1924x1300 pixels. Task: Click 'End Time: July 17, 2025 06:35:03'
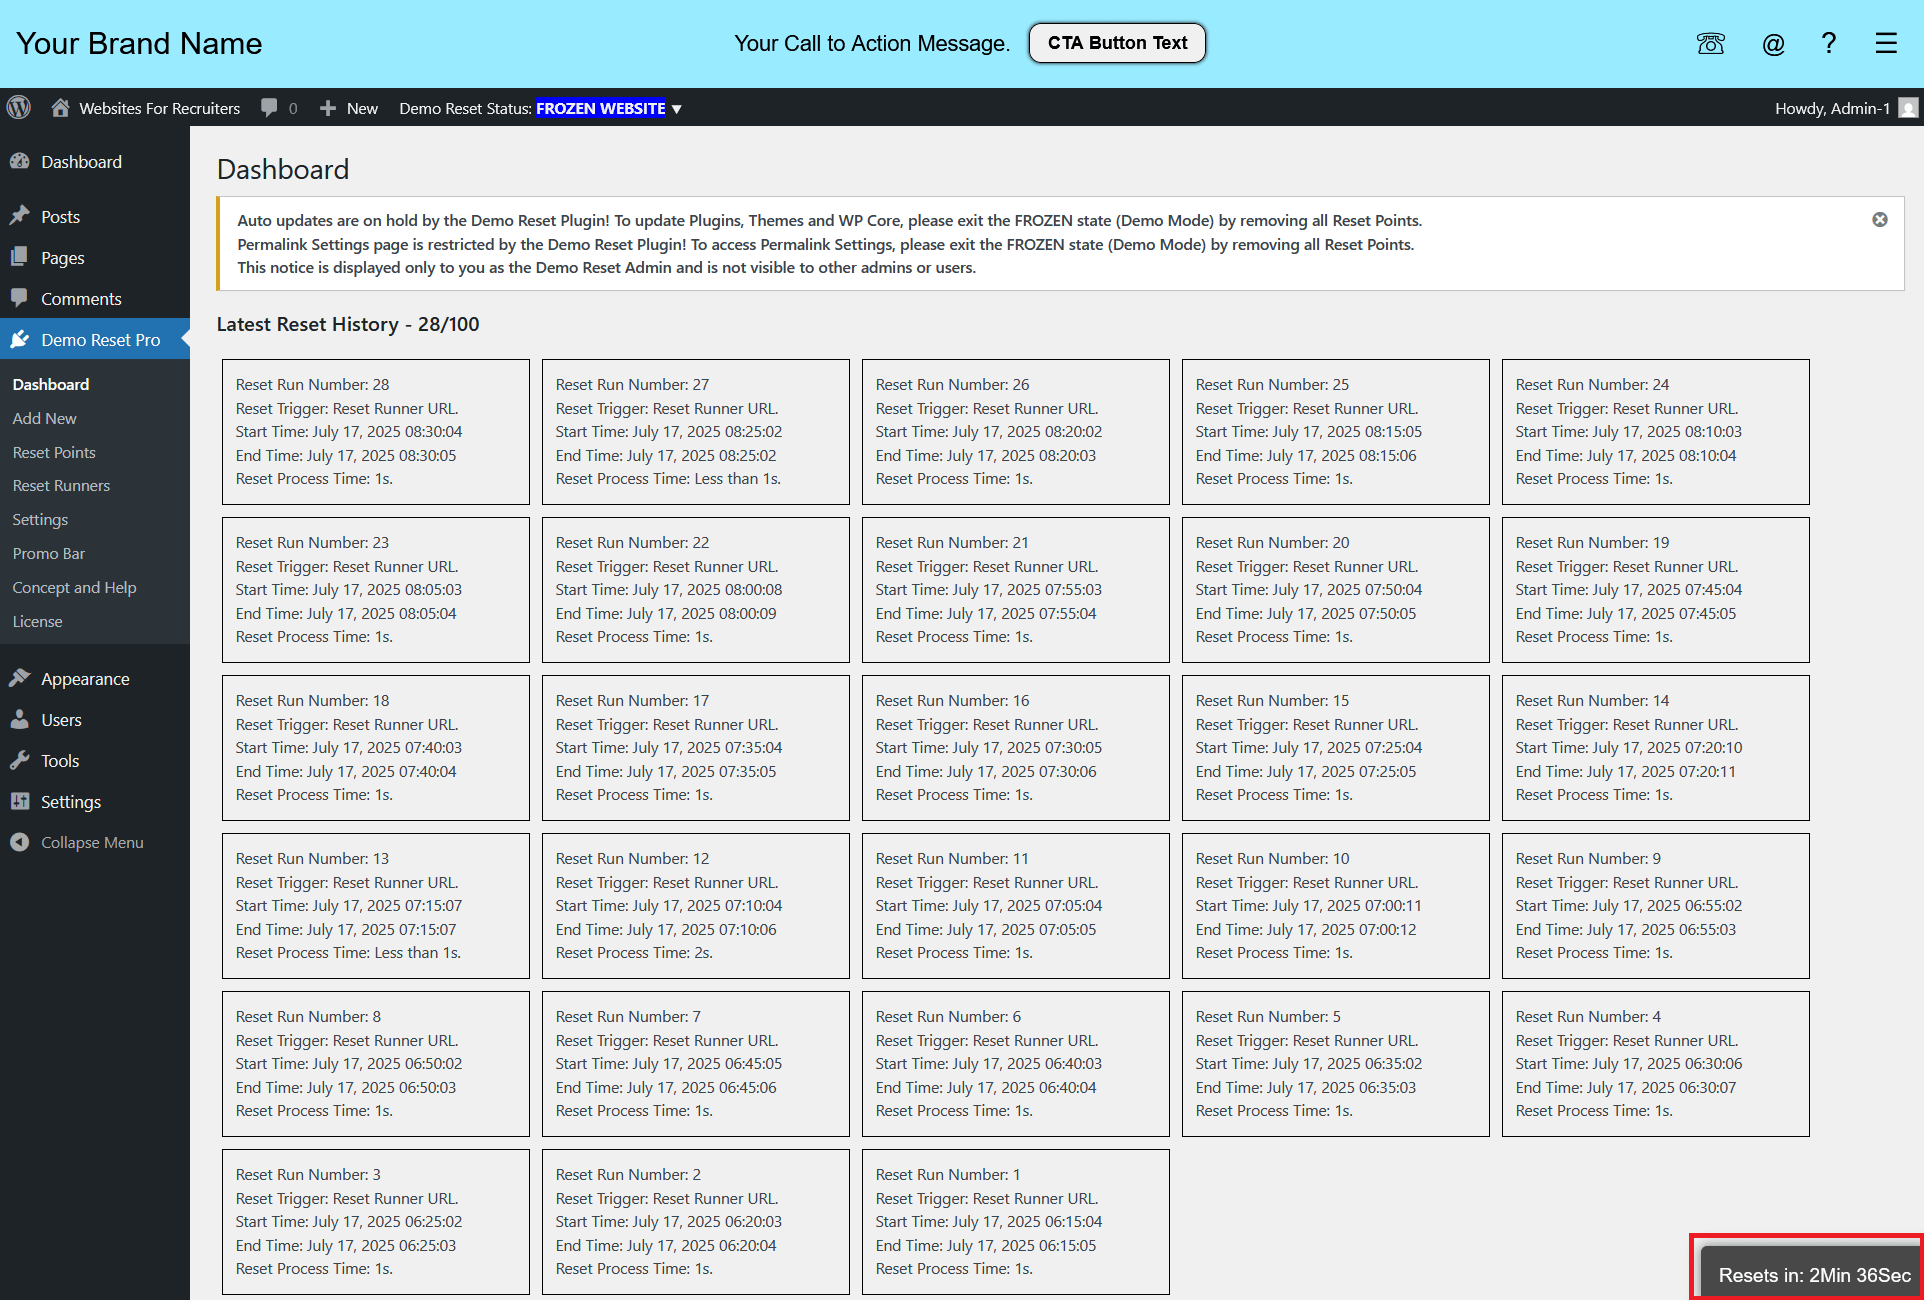[1306, 1087]
